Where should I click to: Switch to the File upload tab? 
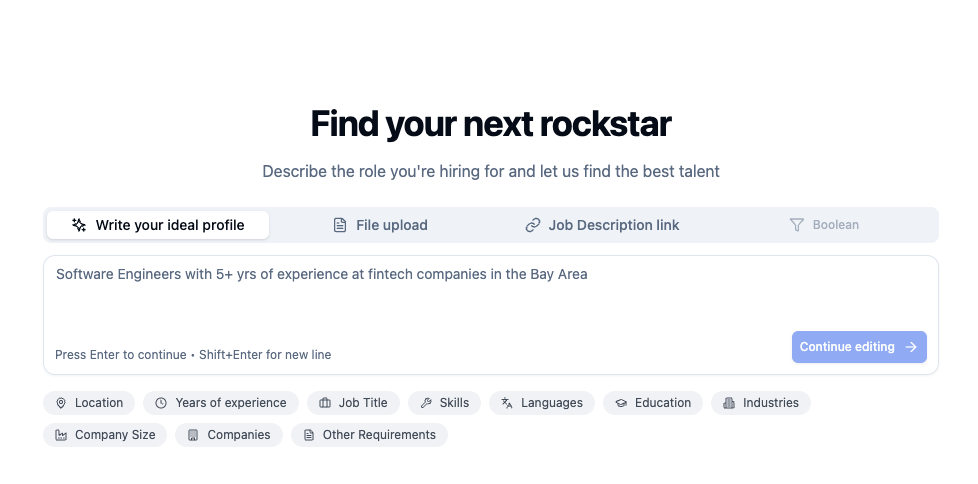(x=380, y=225)
